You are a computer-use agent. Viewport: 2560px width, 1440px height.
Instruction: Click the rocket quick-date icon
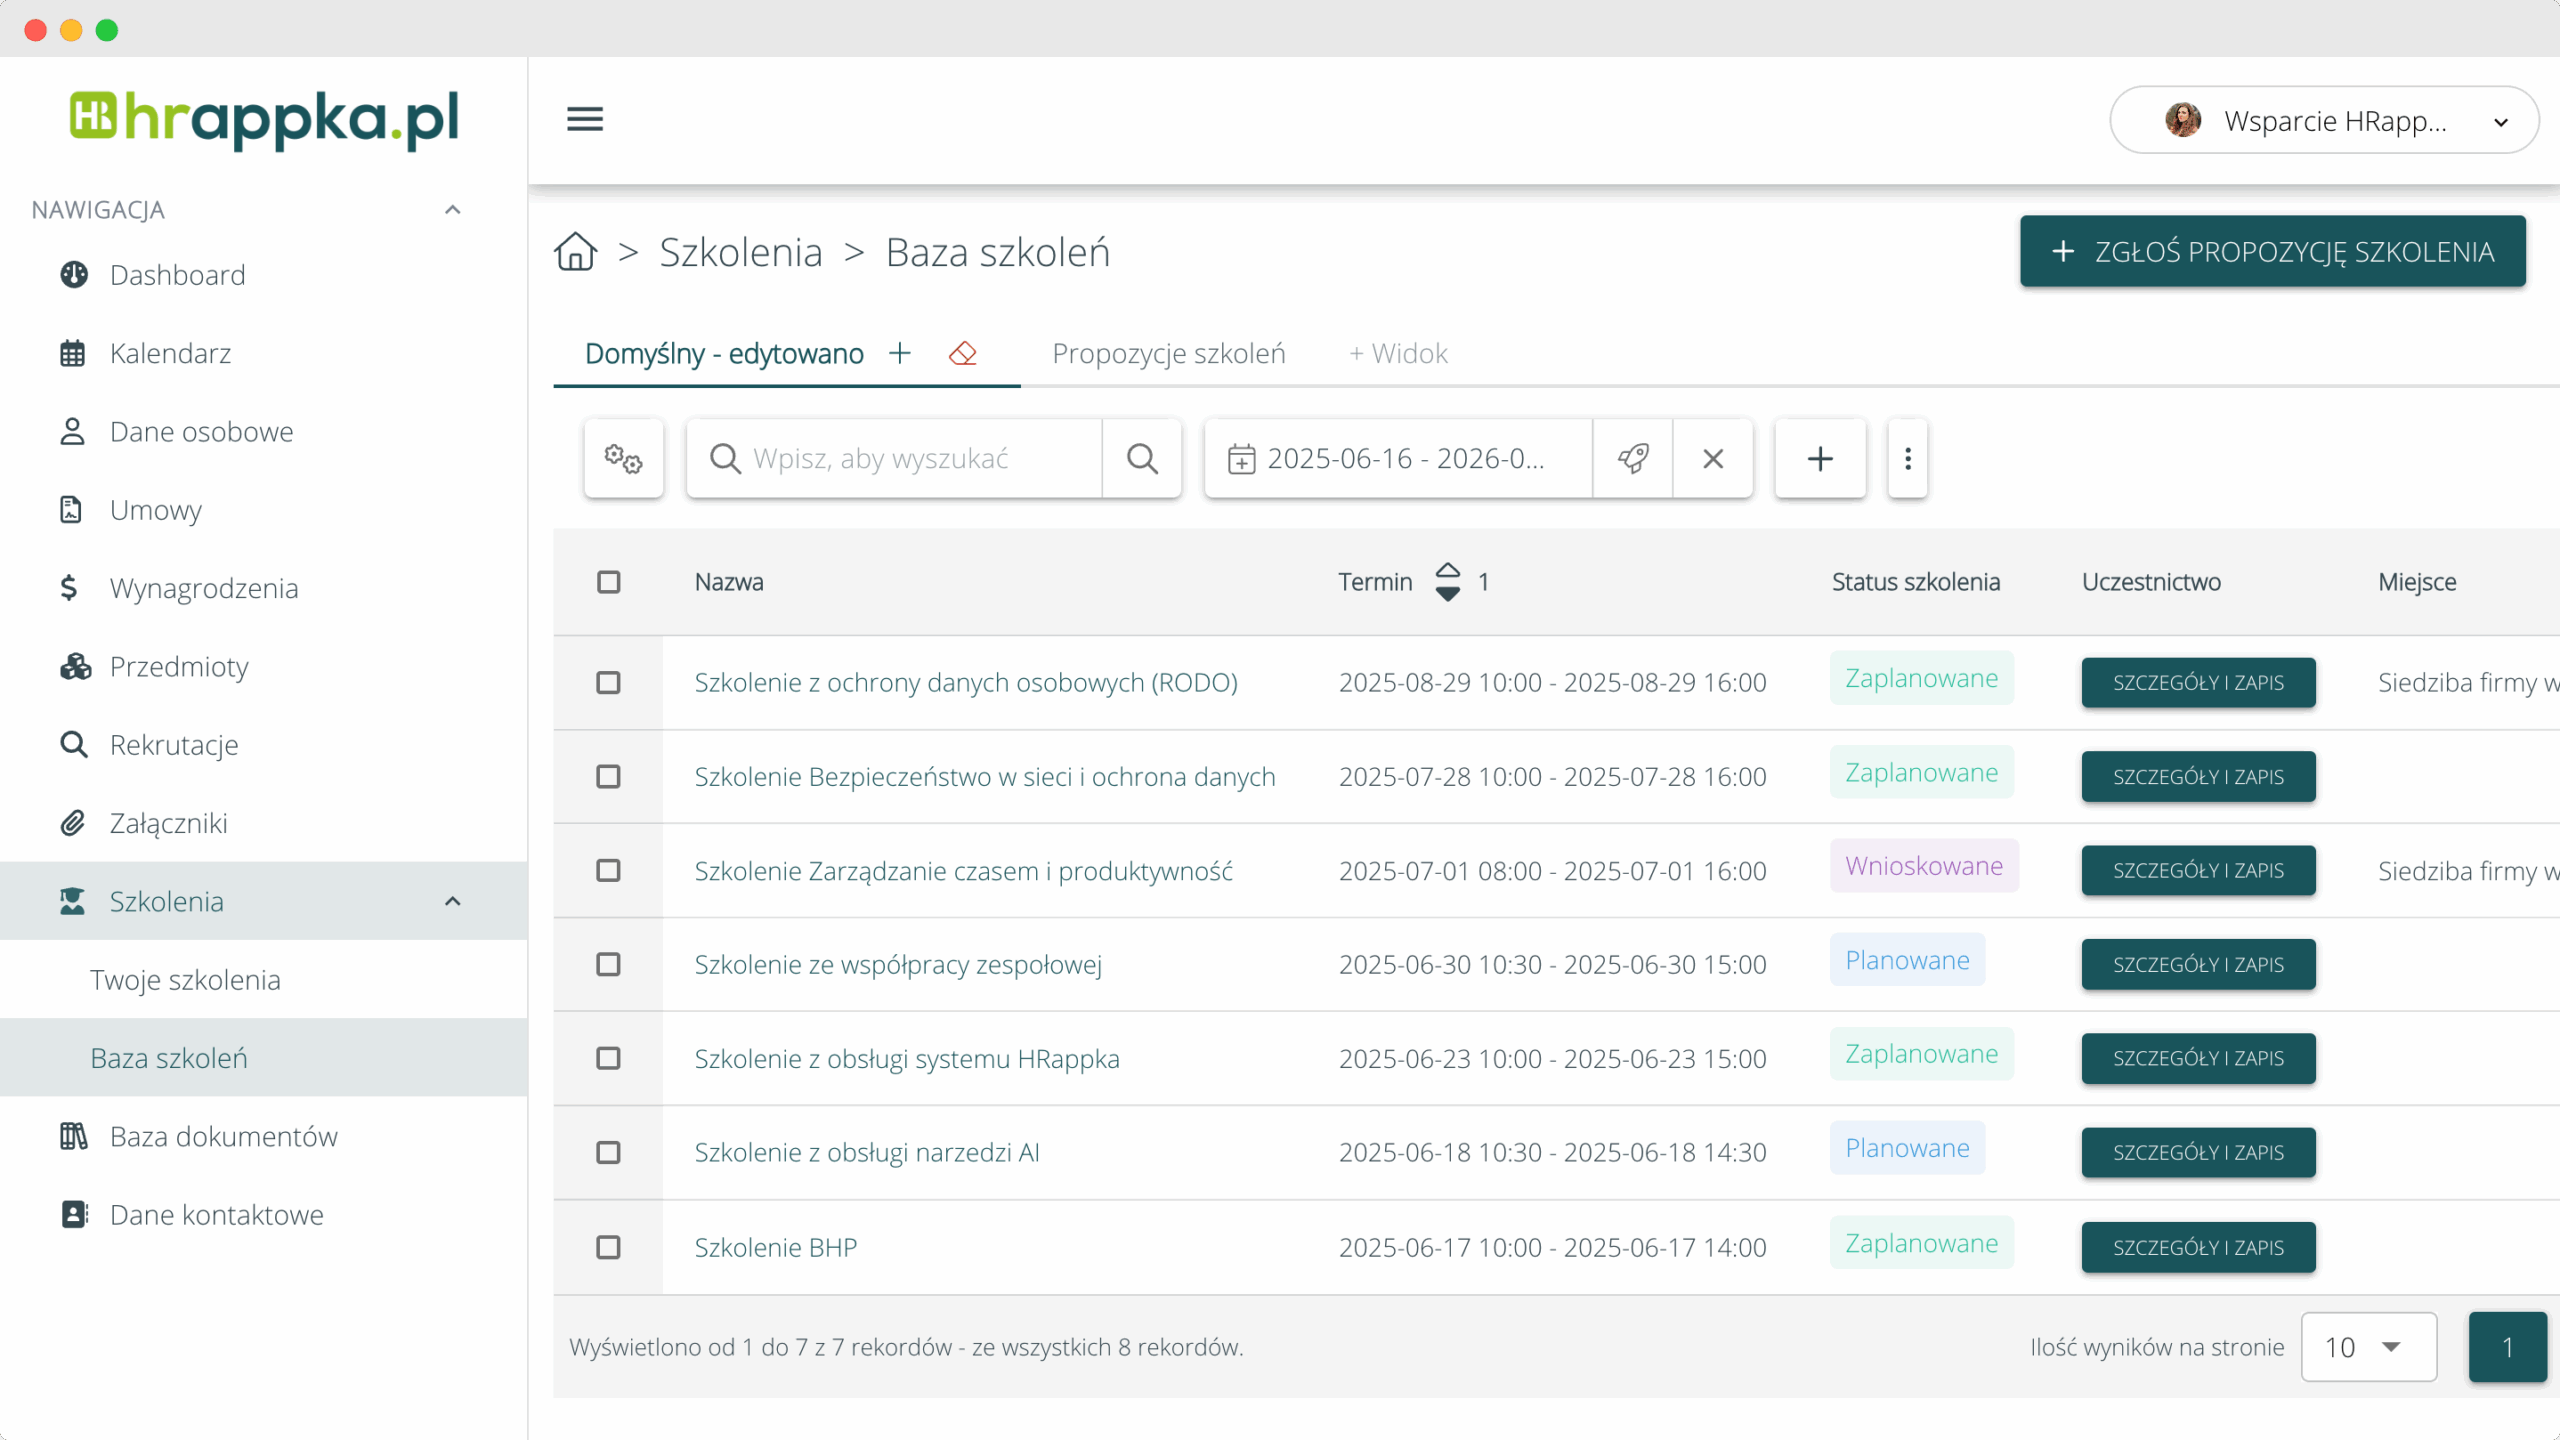tap(1633, 458)
